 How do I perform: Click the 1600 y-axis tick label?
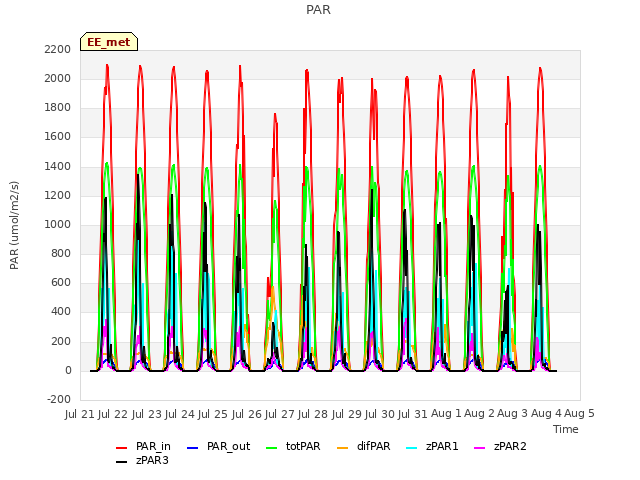(58, 137)
